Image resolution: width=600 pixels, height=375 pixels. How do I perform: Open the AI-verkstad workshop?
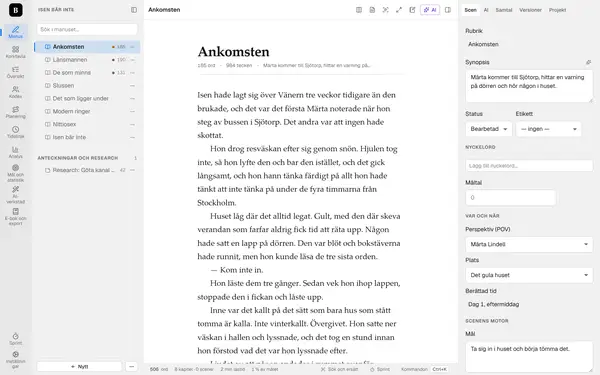pos(16,194)
